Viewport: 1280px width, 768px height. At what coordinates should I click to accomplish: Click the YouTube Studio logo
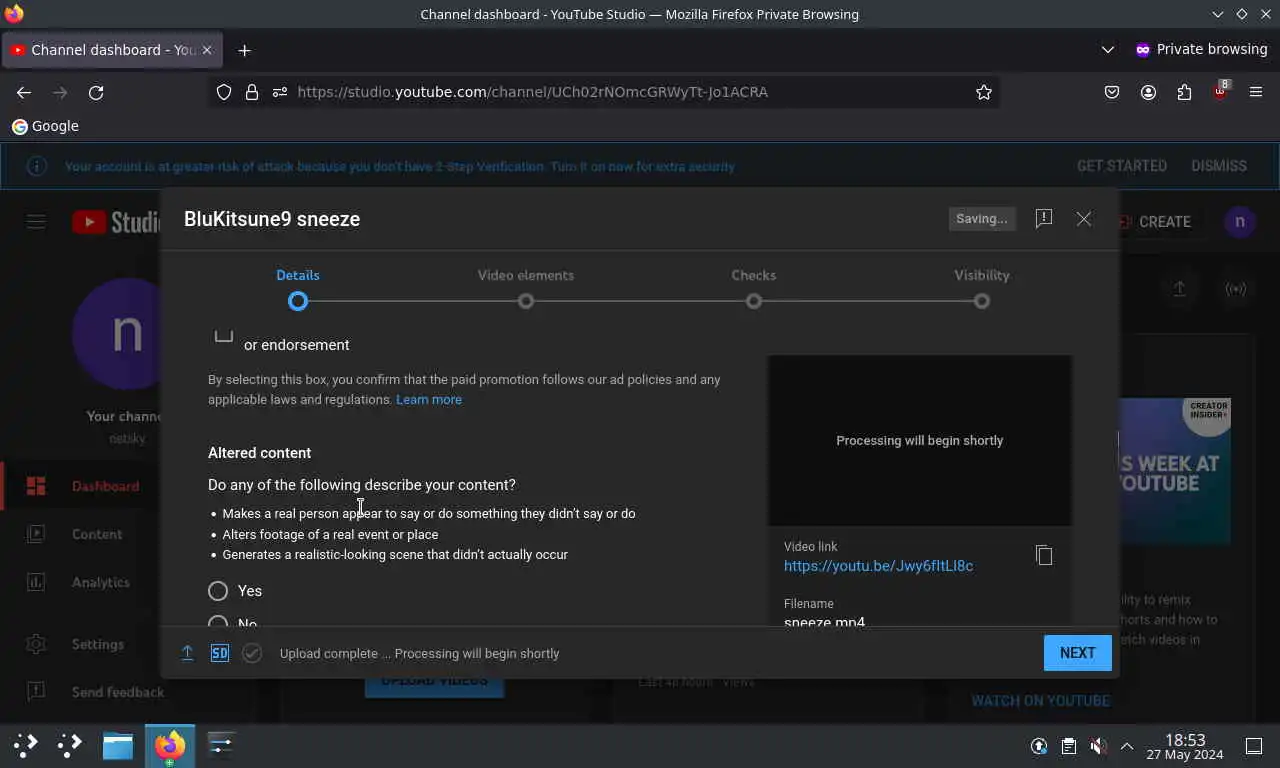pos(116,222)
